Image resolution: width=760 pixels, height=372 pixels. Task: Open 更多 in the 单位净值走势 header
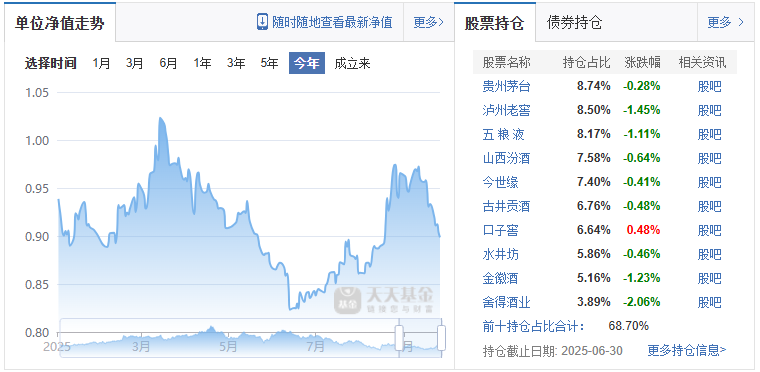coord(428,22)
